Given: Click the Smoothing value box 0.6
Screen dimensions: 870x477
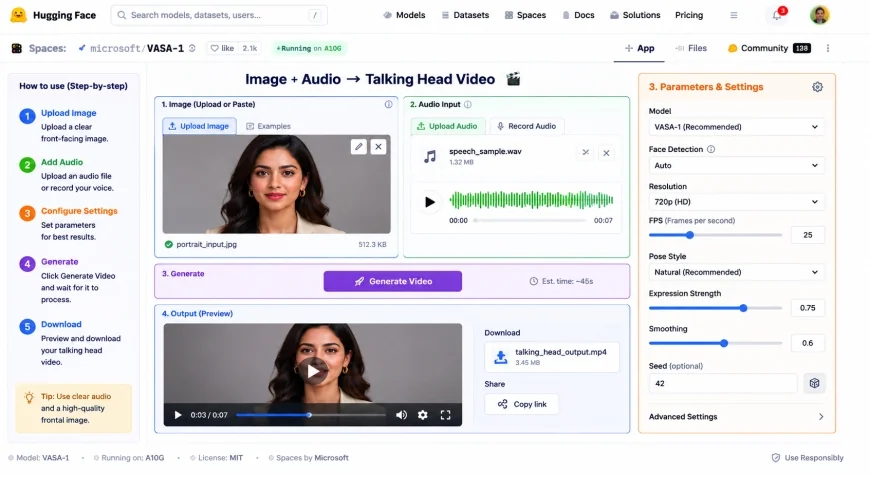Looking at the screenshot, I should pos(807,343).
